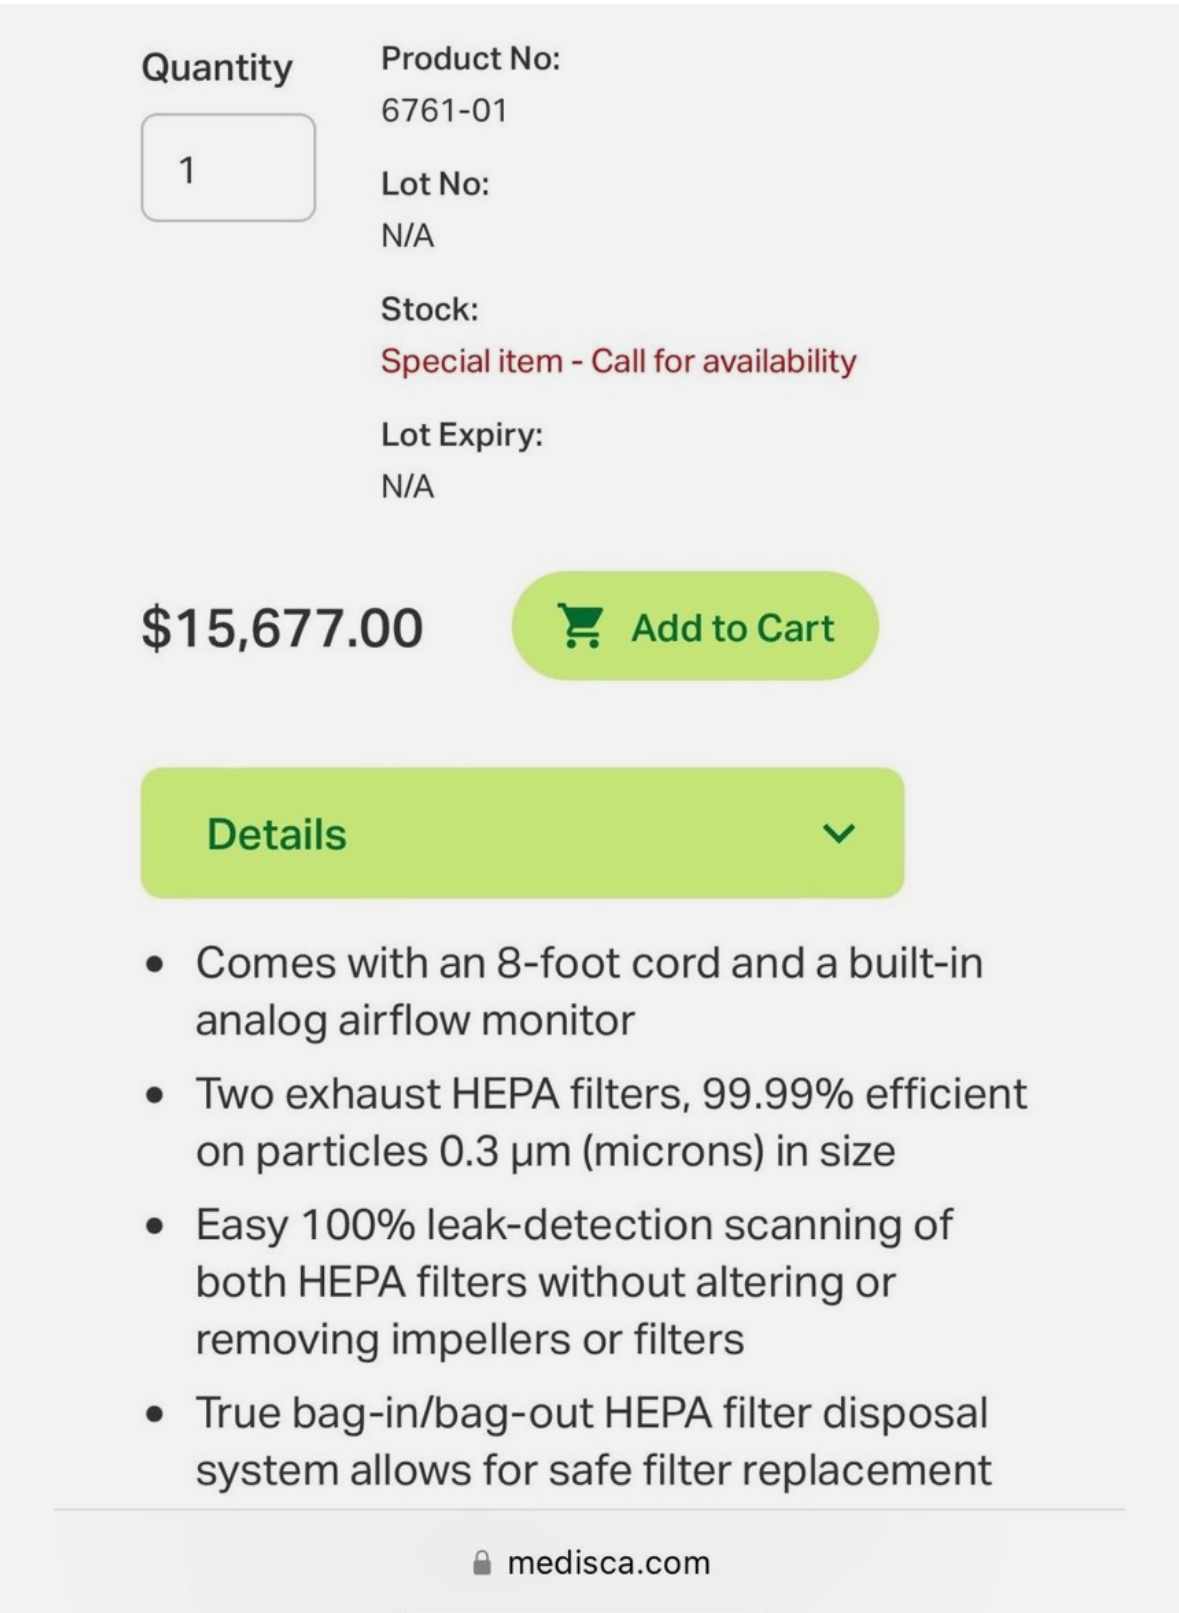The width and height of the screenshot is (1179, 1613).
Task: Click the chevron arrow on Details
Action: tap(838, 833)
